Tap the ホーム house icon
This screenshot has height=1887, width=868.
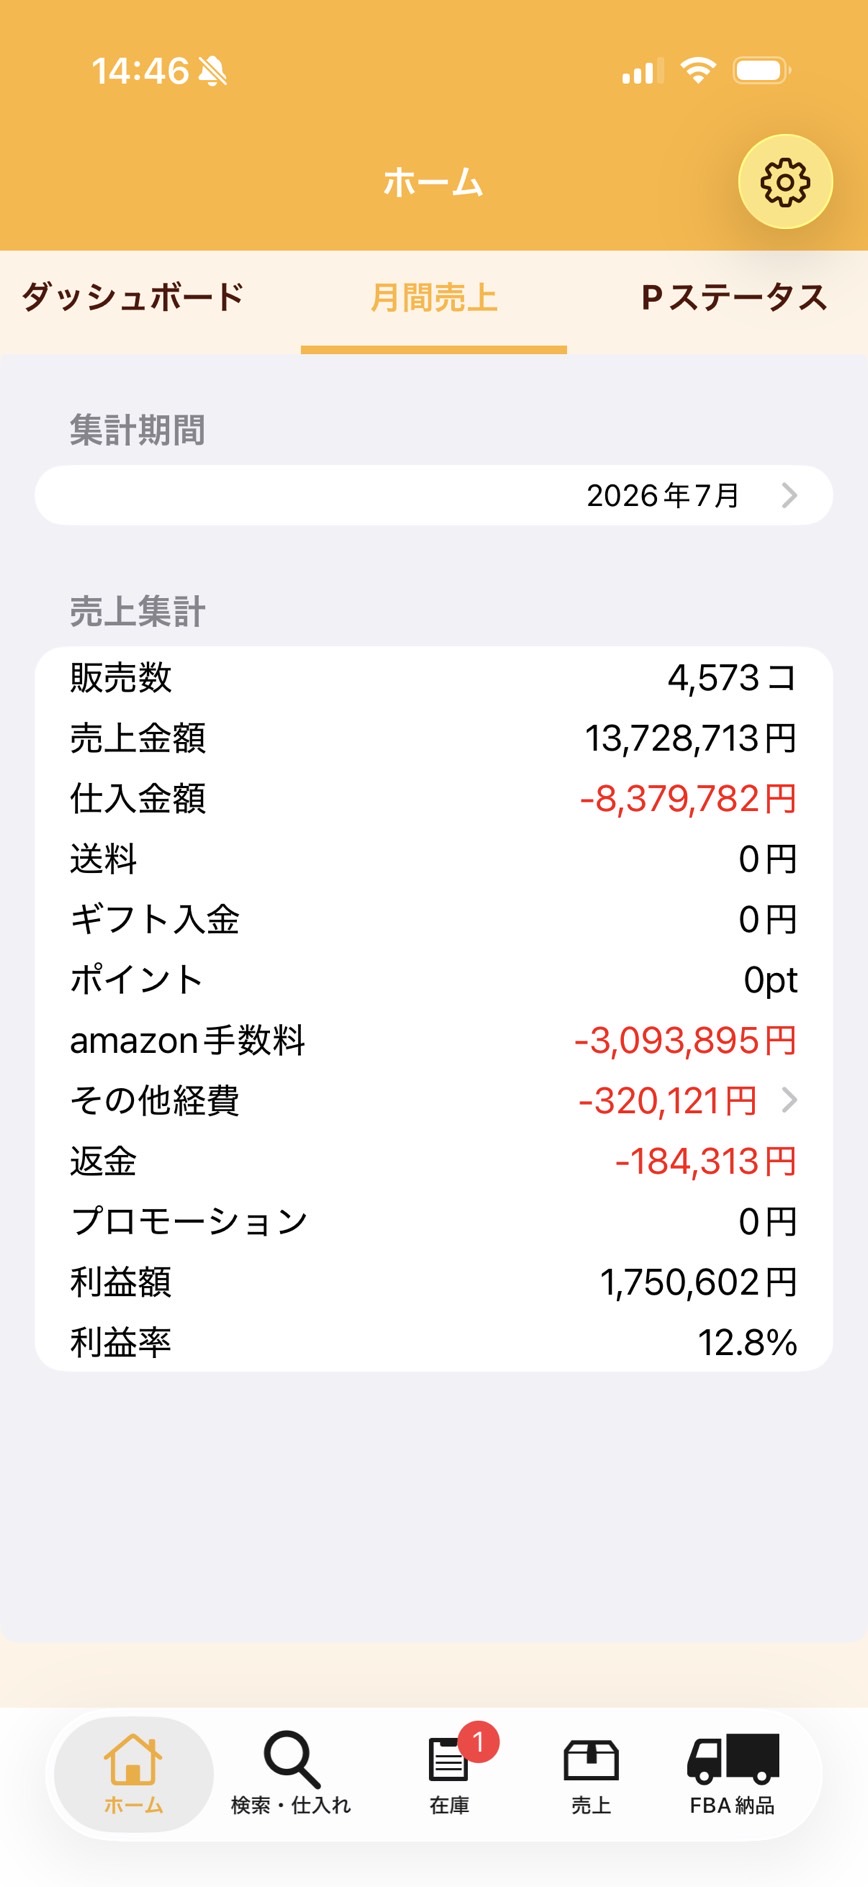(133, 1760)
